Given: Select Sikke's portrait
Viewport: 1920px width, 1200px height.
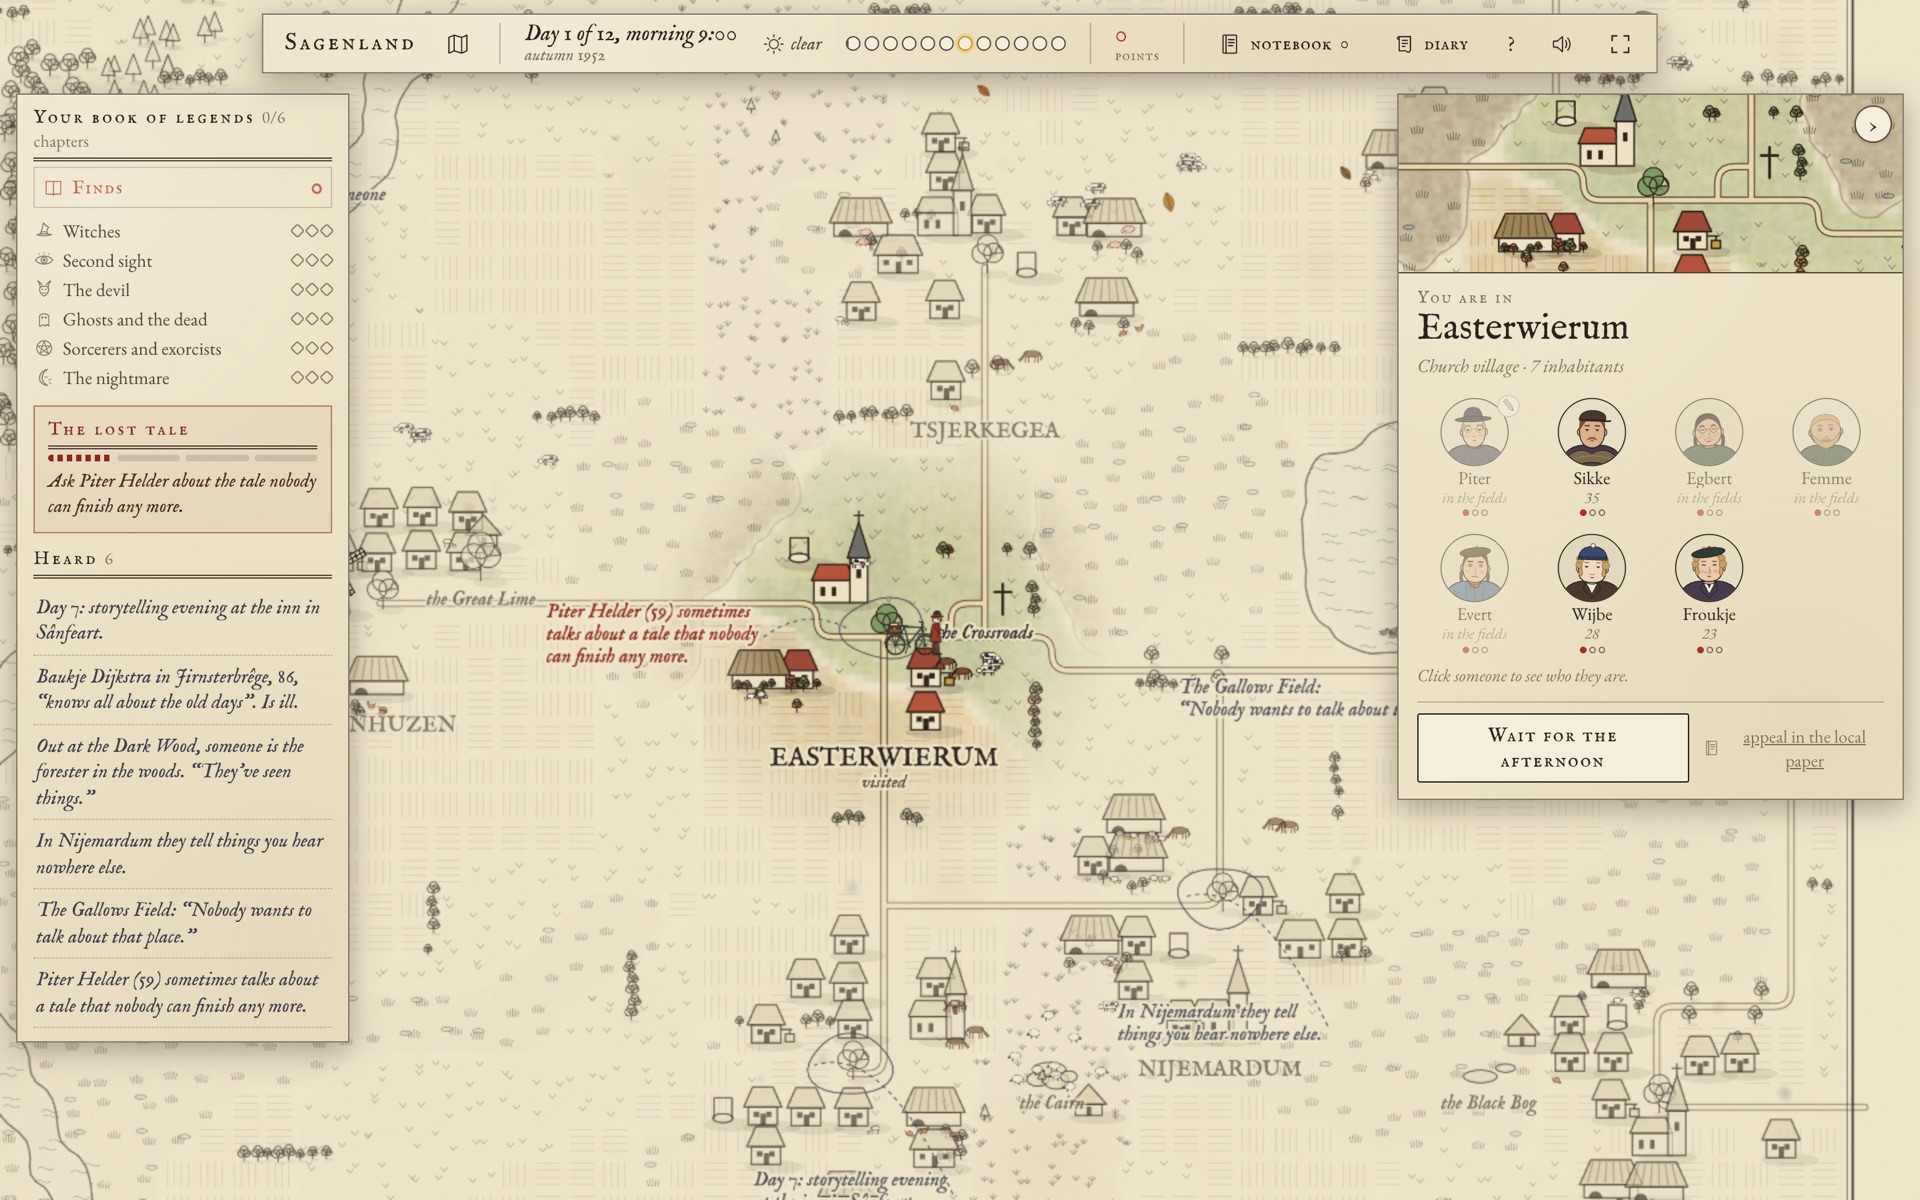Looking at the screenshot, I should click(x=1591, y=432).
